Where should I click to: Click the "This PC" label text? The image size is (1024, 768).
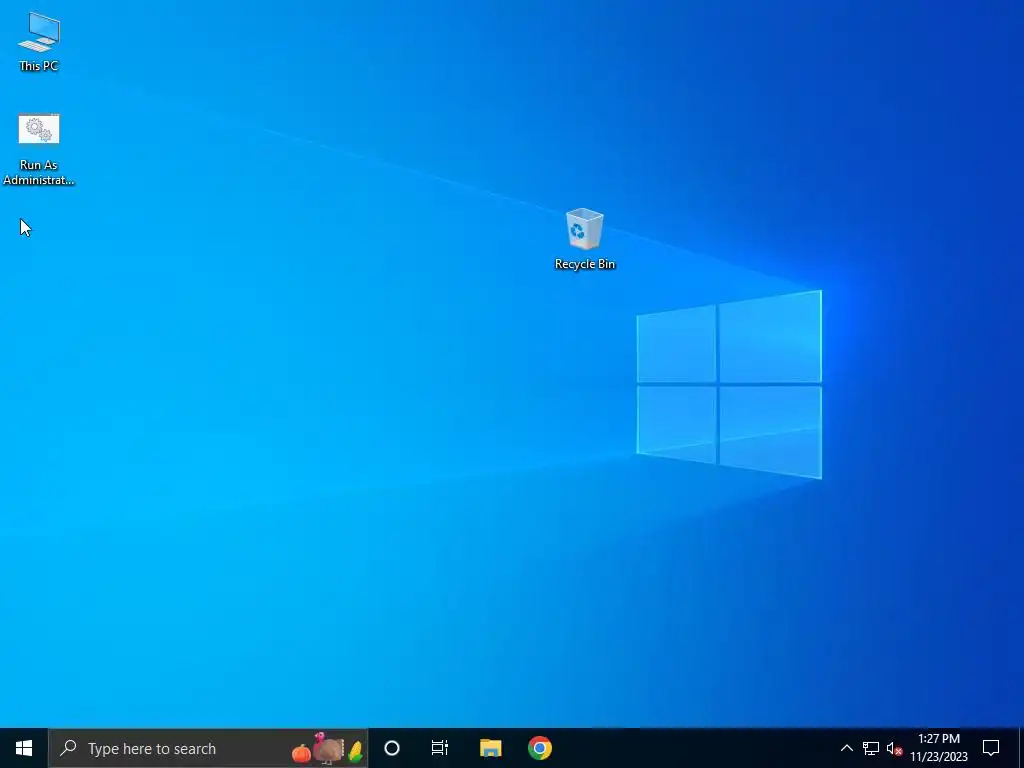(39, 65)
